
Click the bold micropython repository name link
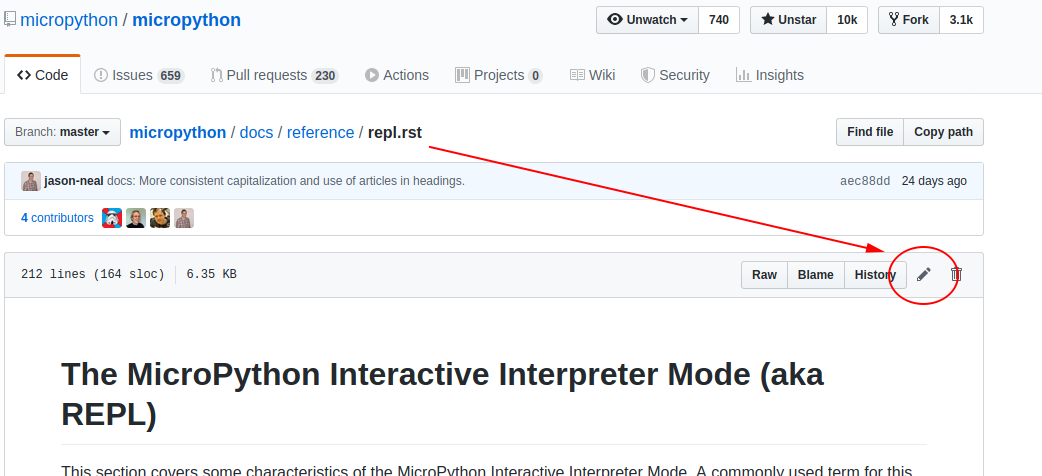pos(186,19)
